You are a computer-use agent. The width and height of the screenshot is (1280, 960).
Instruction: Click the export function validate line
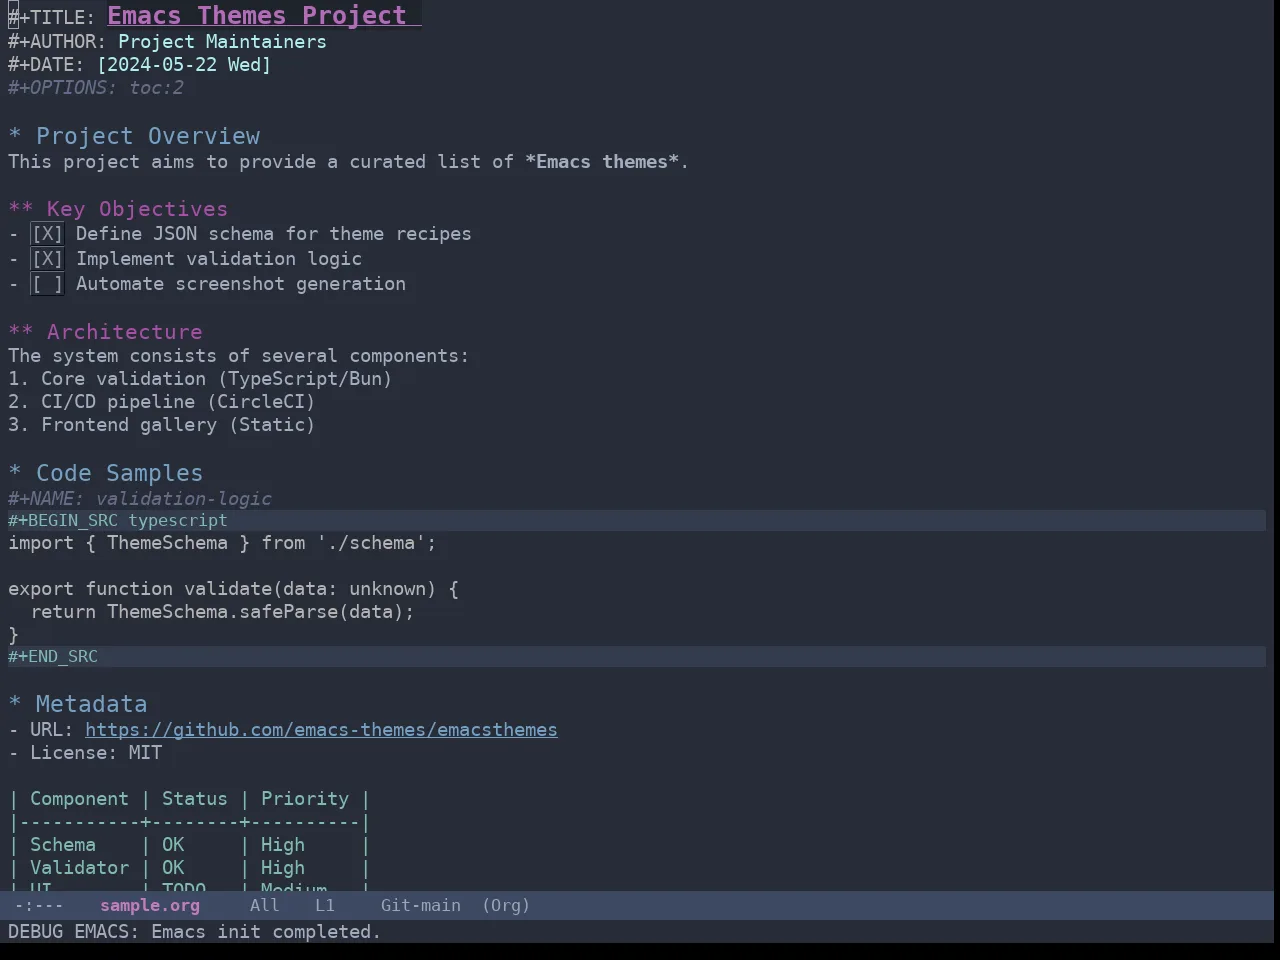233,589
